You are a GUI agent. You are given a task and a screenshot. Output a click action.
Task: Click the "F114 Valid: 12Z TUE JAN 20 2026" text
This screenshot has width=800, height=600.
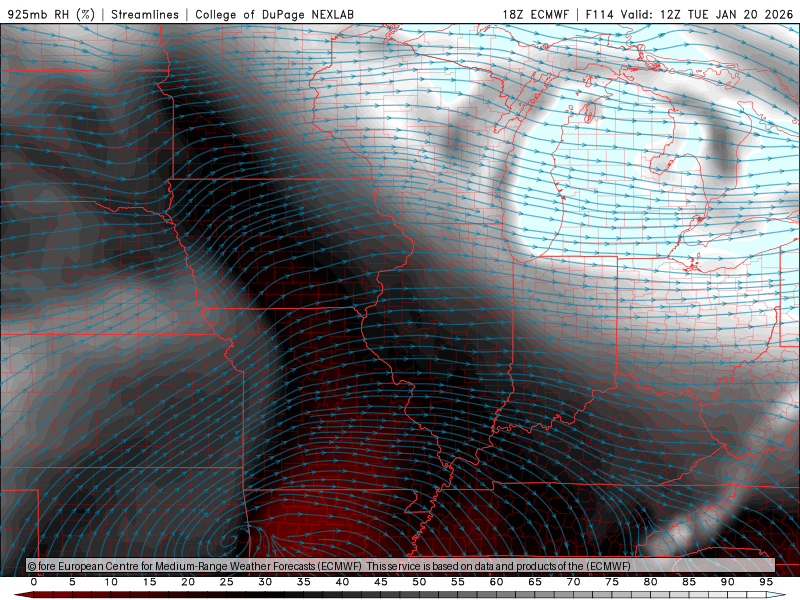(689, 14)
